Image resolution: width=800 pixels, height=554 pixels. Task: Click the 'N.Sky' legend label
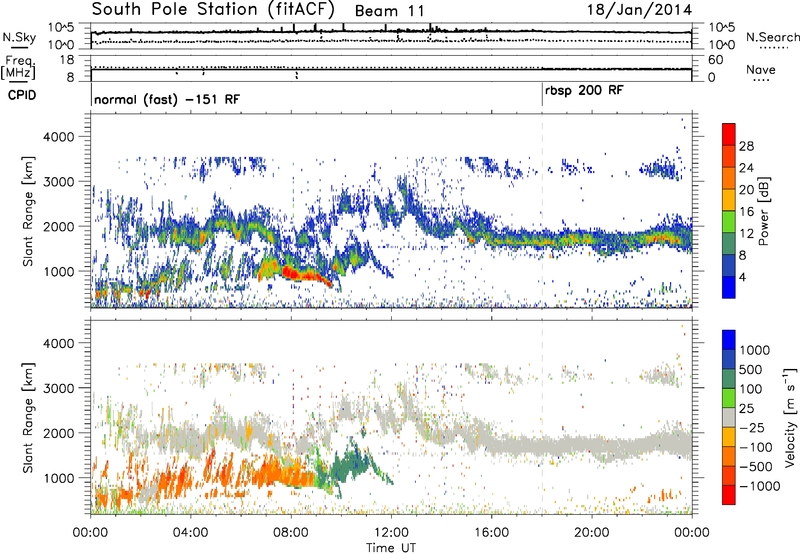[19, 37]
